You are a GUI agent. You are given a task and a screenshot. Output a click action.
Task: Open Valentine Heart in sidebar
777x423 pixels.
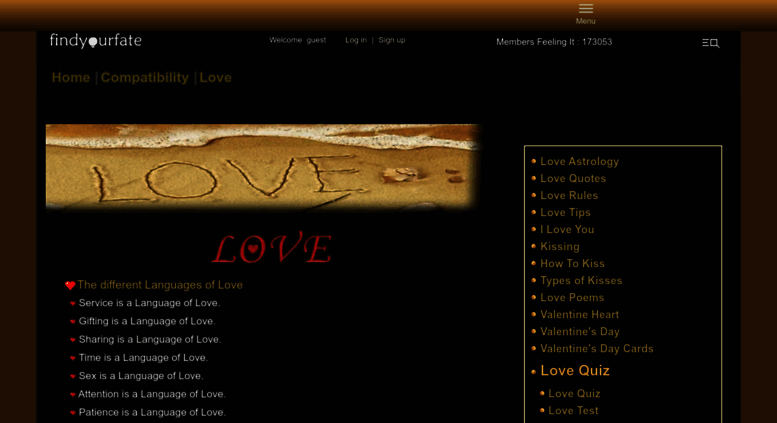tap(579, 315)
